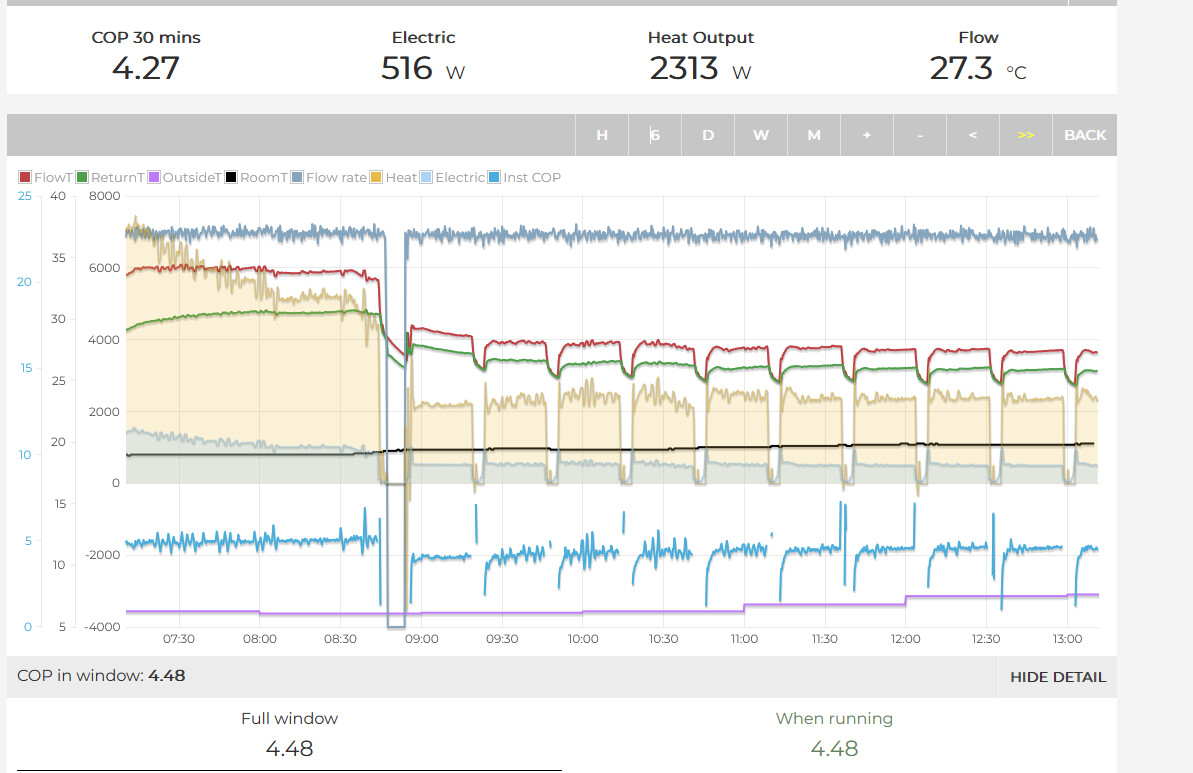
Task: Click the RoomT black legend swatch
Action: pos(231,178)
